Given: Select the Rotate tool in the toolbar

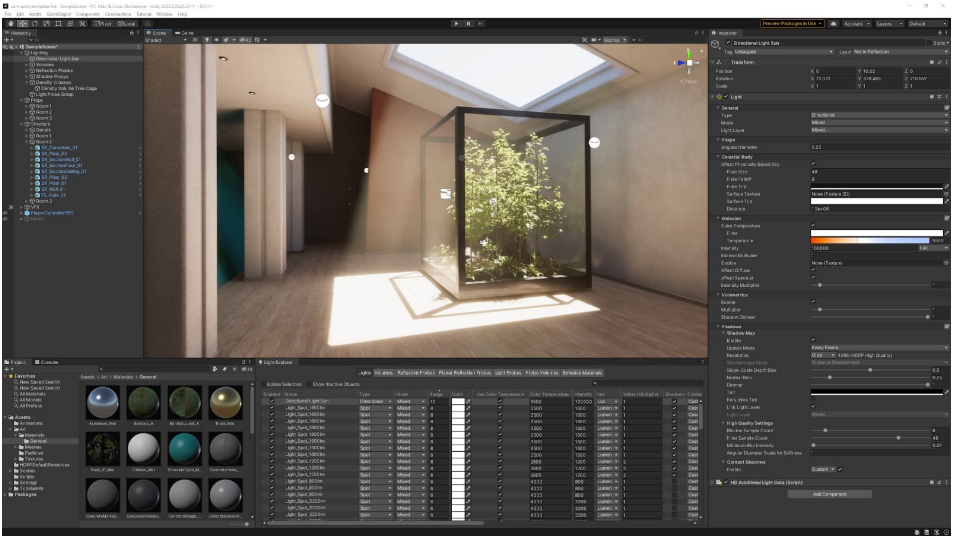Looking at the screenshot, I should tap(36, 22).
